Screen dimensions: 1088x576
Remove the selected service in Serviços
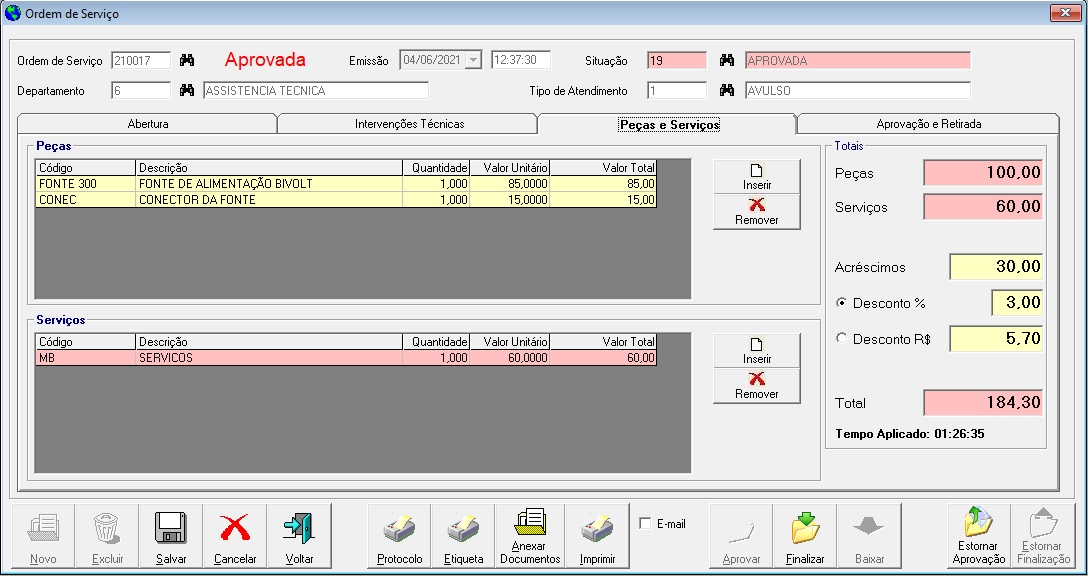click(x=756, y=385)
